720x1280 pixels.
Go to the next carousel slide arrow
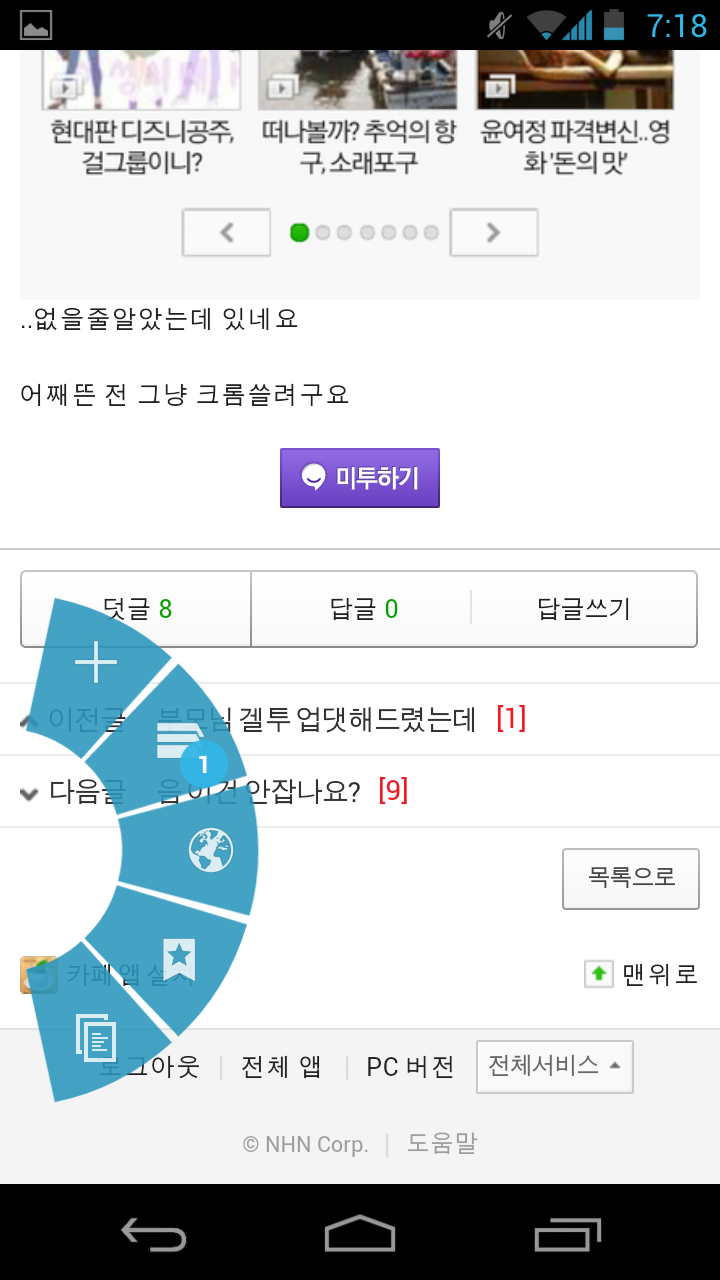494,233
